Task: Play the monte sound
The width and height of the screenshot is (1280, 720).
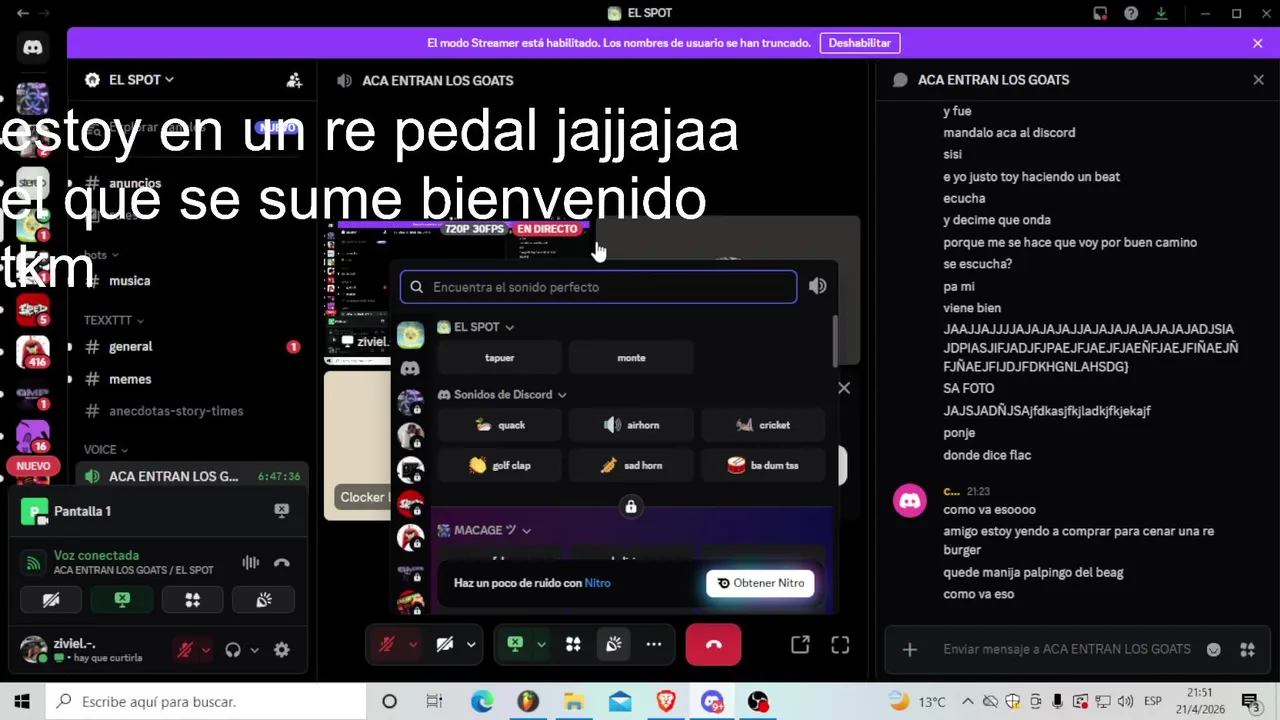Action: click(631, 358)
